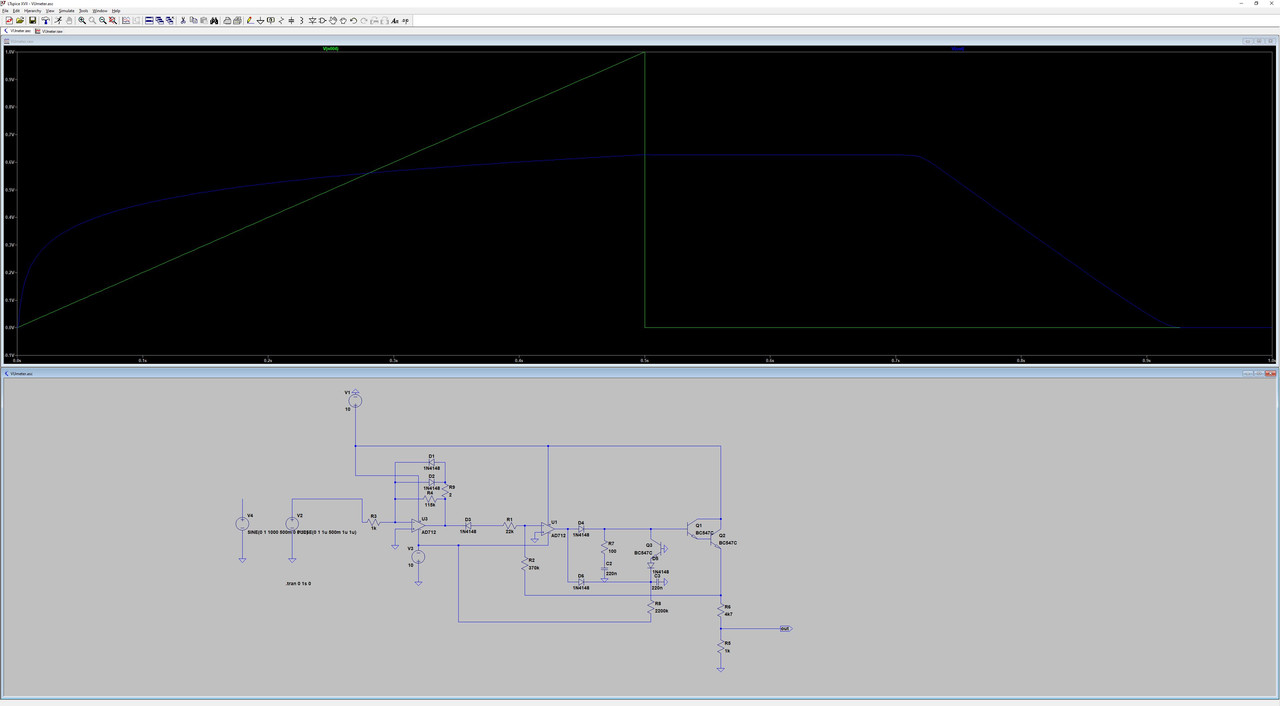Copy with the duplicate icon

pyautogui.click(x=194, y=20)
